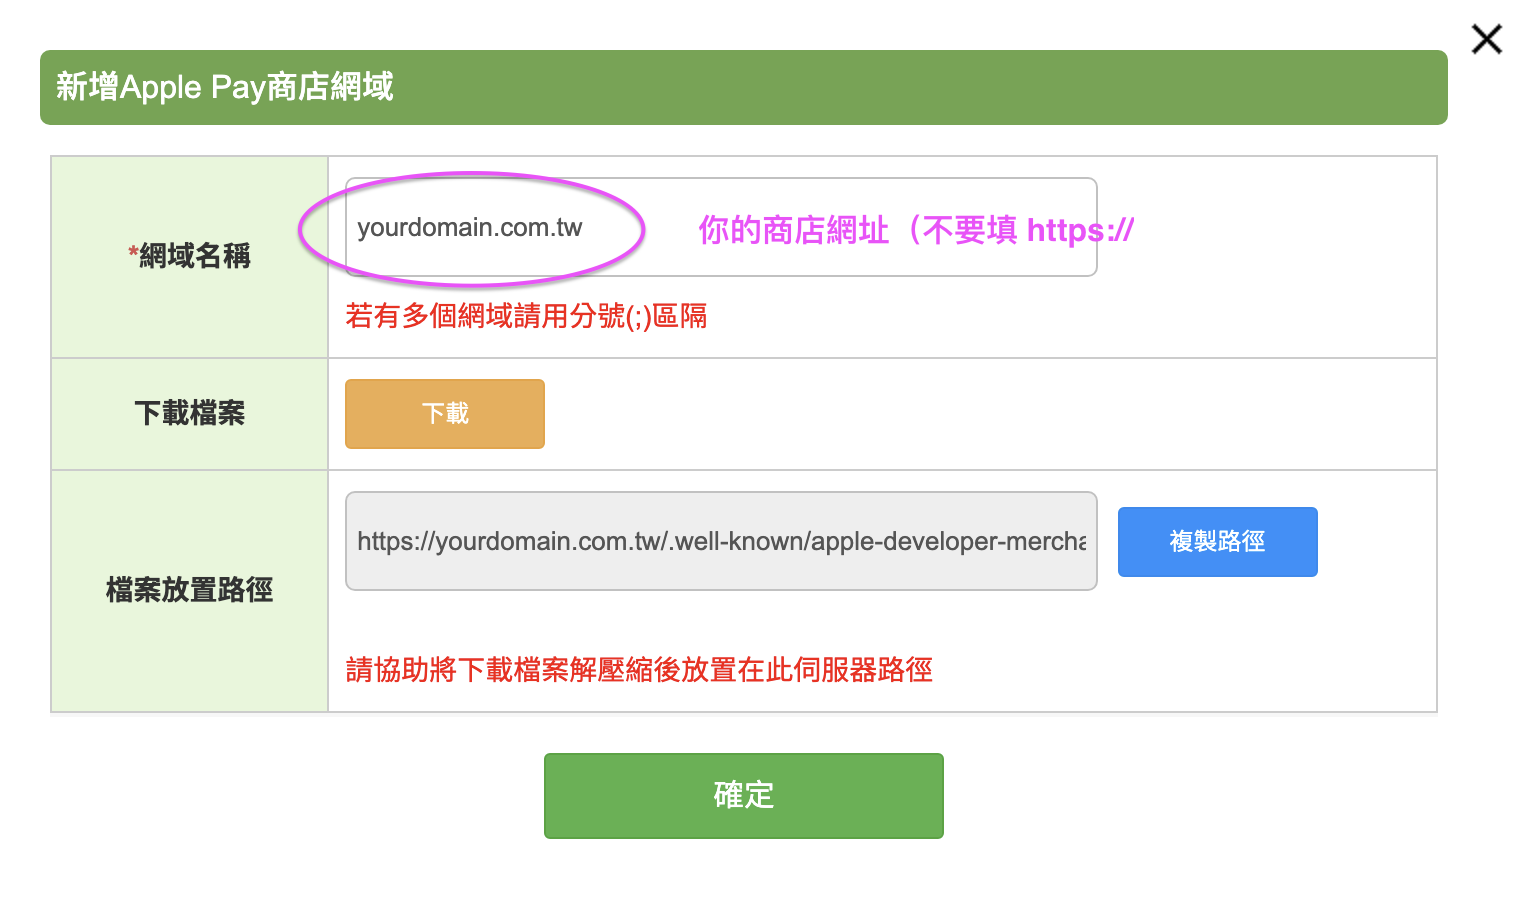Close the dialog with the X icon

point(1487,39)
